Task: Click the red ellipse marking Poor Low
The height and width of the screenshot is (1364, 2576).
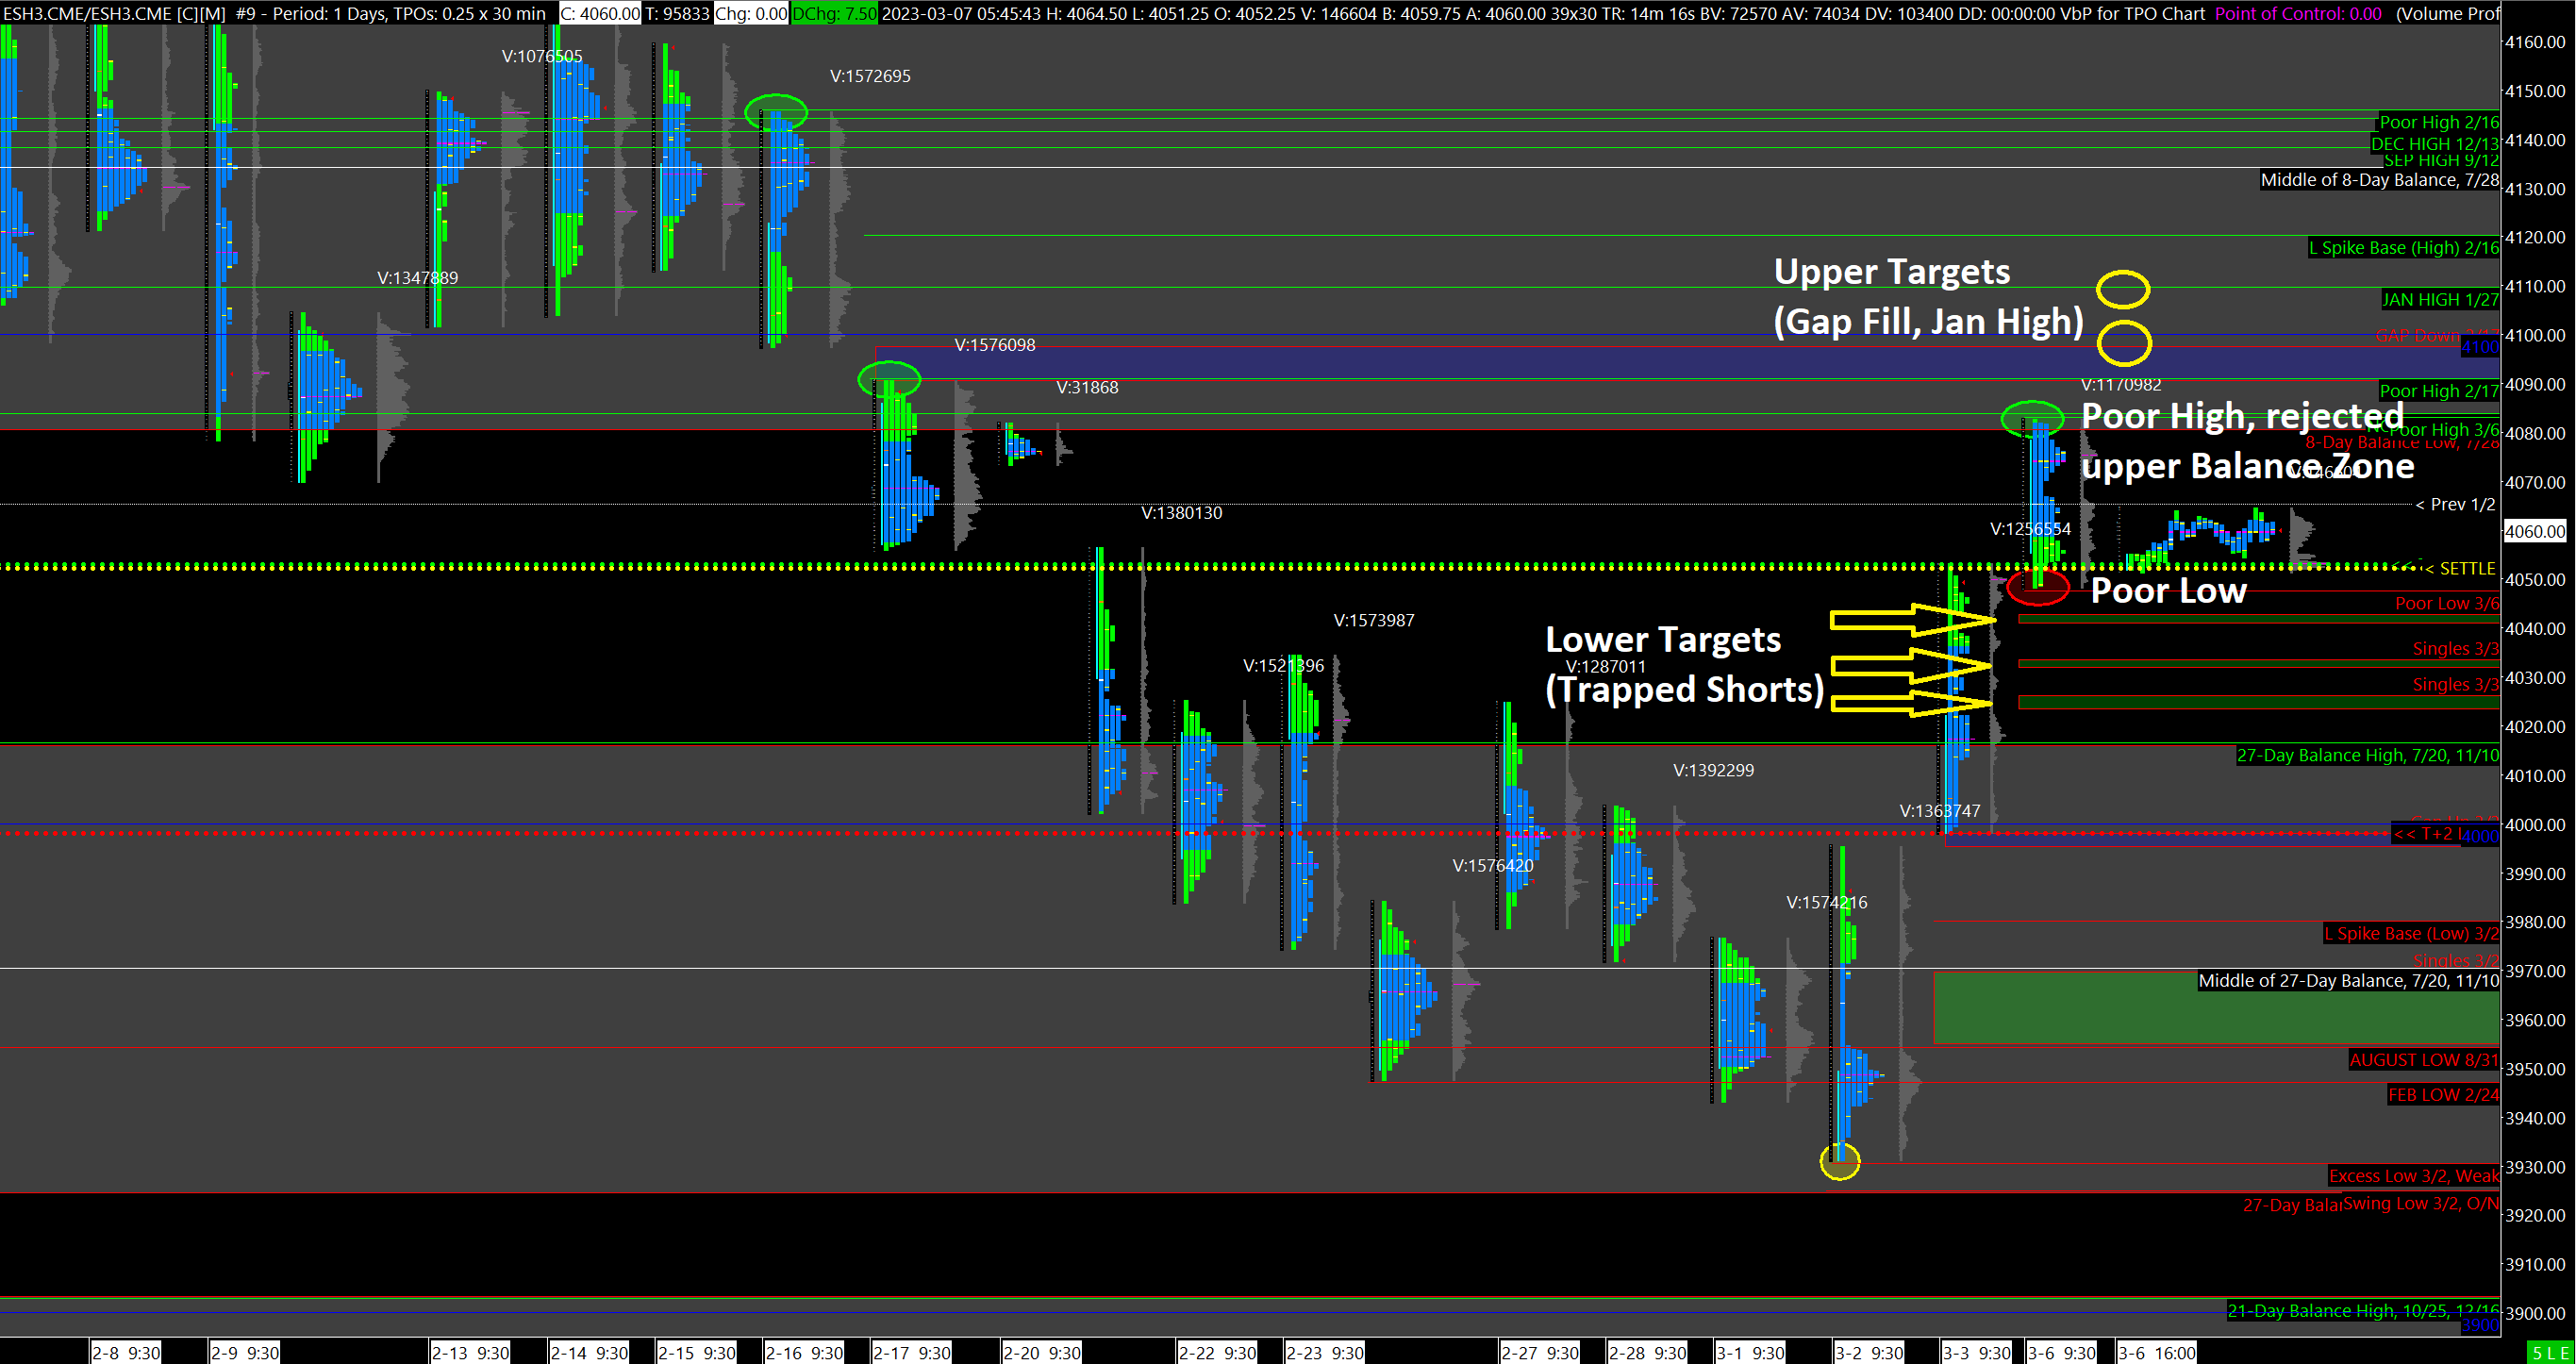Action: point(2037,586)
